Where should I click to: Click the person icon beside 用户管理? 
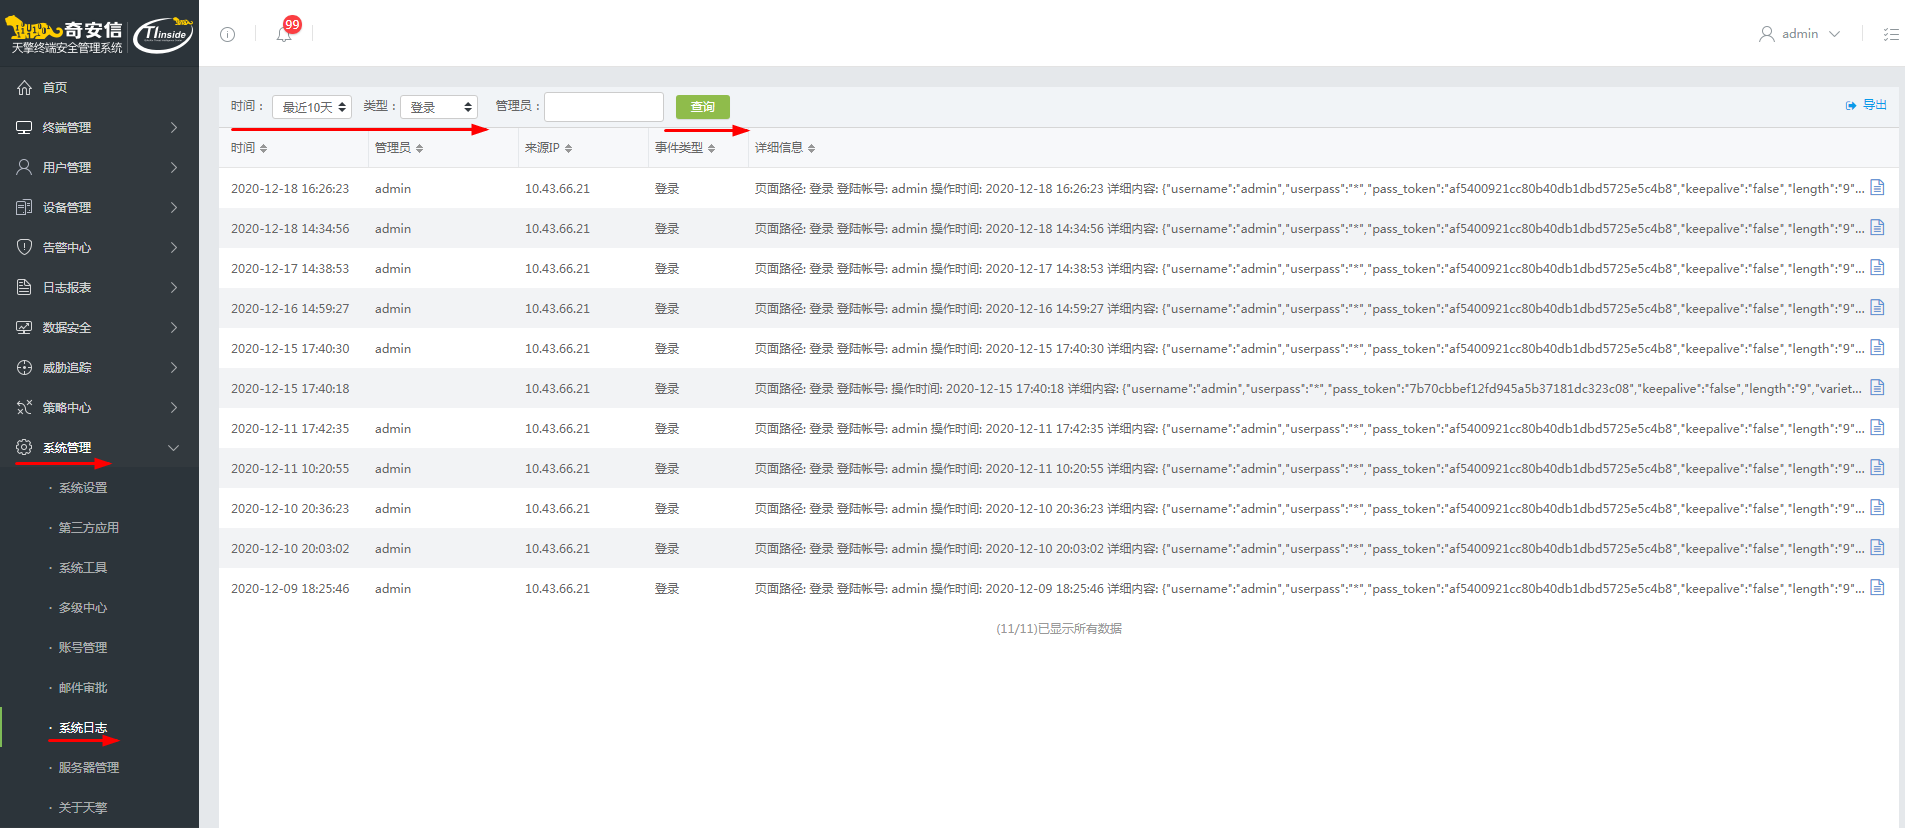[24, 168]
